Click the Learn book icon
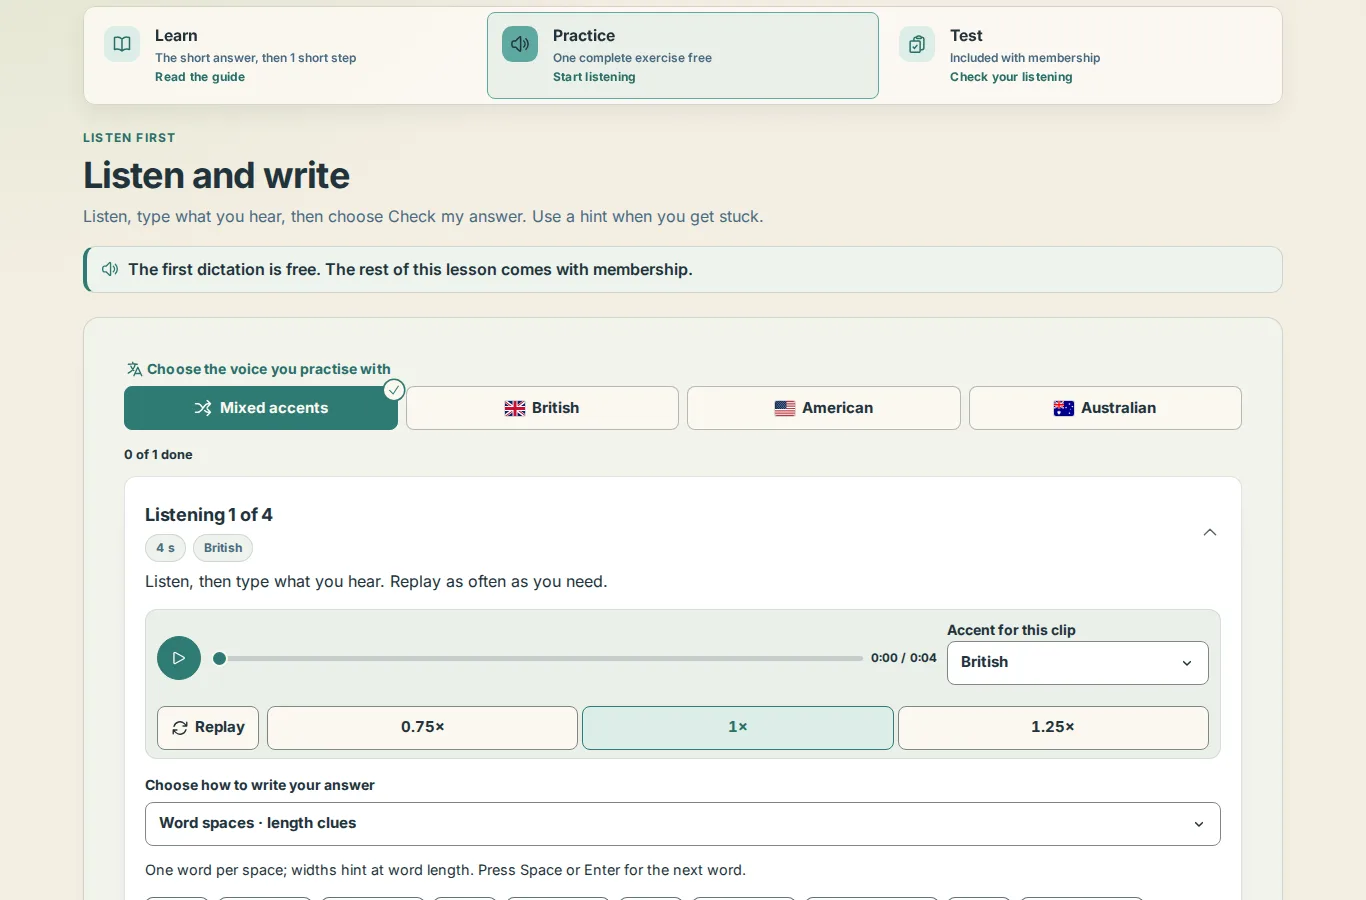The height and width of the screenshot is (900, 1366). pyautogui.click(x=122, y=44)
